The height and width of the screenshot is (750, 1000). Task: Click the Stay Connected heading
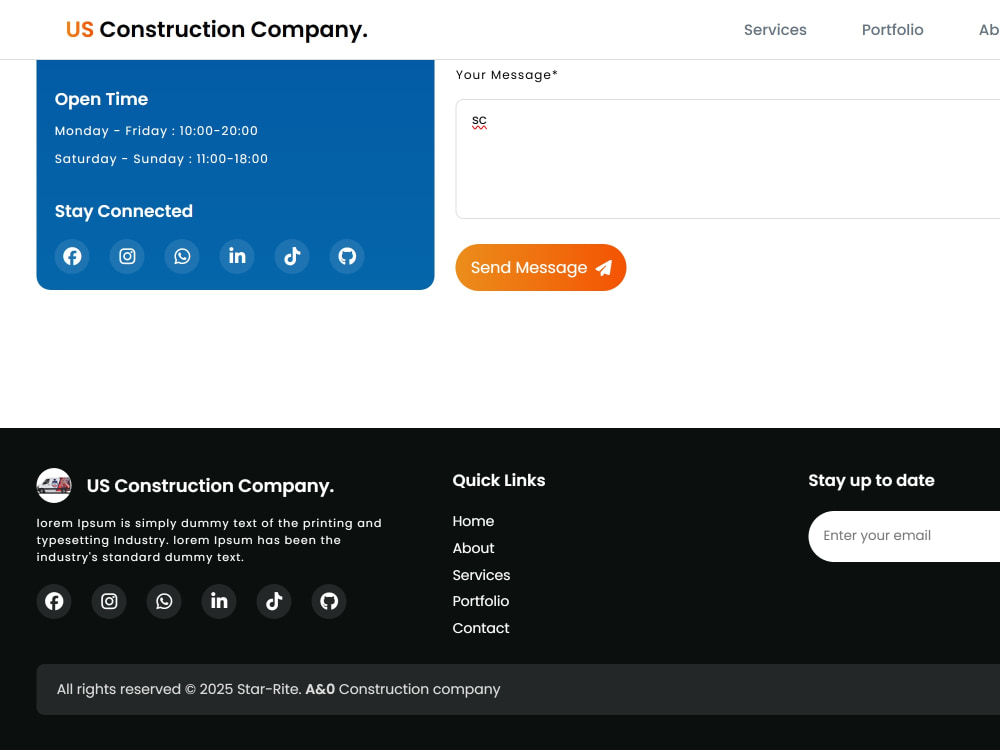point(124,211)
